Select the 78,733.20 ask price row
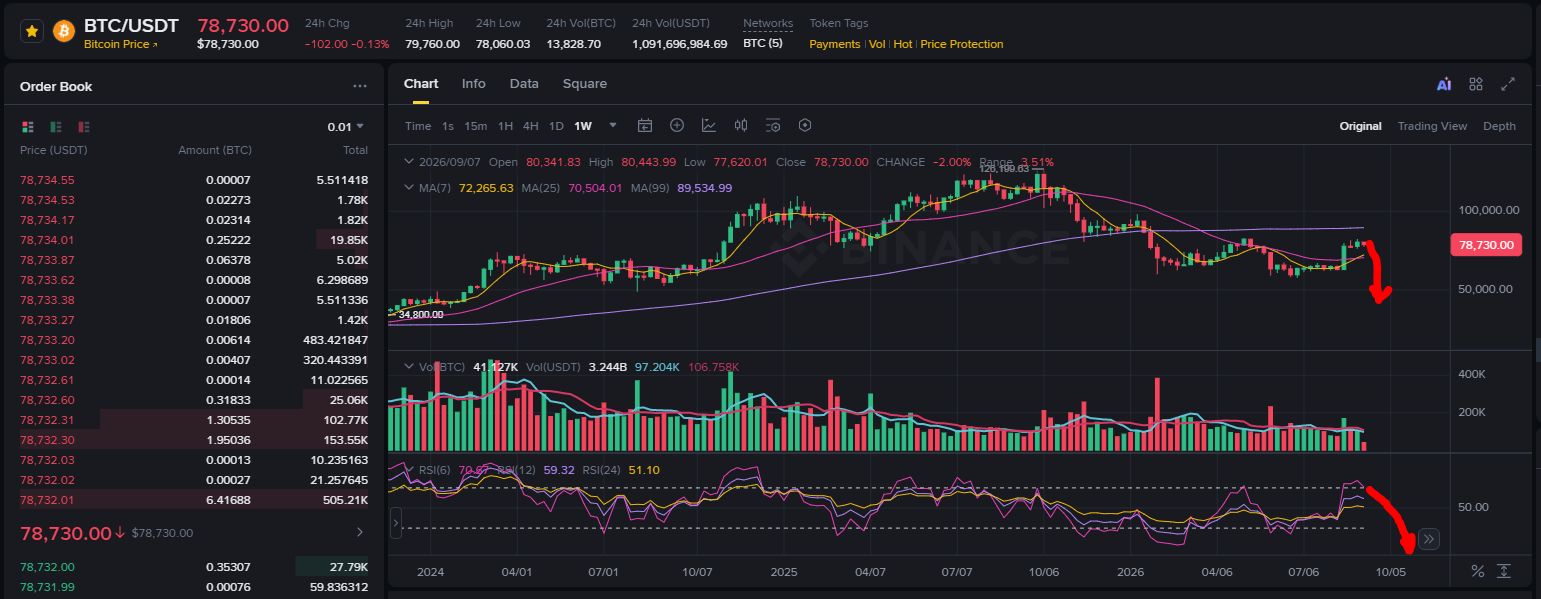 pyautogui.click(x=194, y=340)
